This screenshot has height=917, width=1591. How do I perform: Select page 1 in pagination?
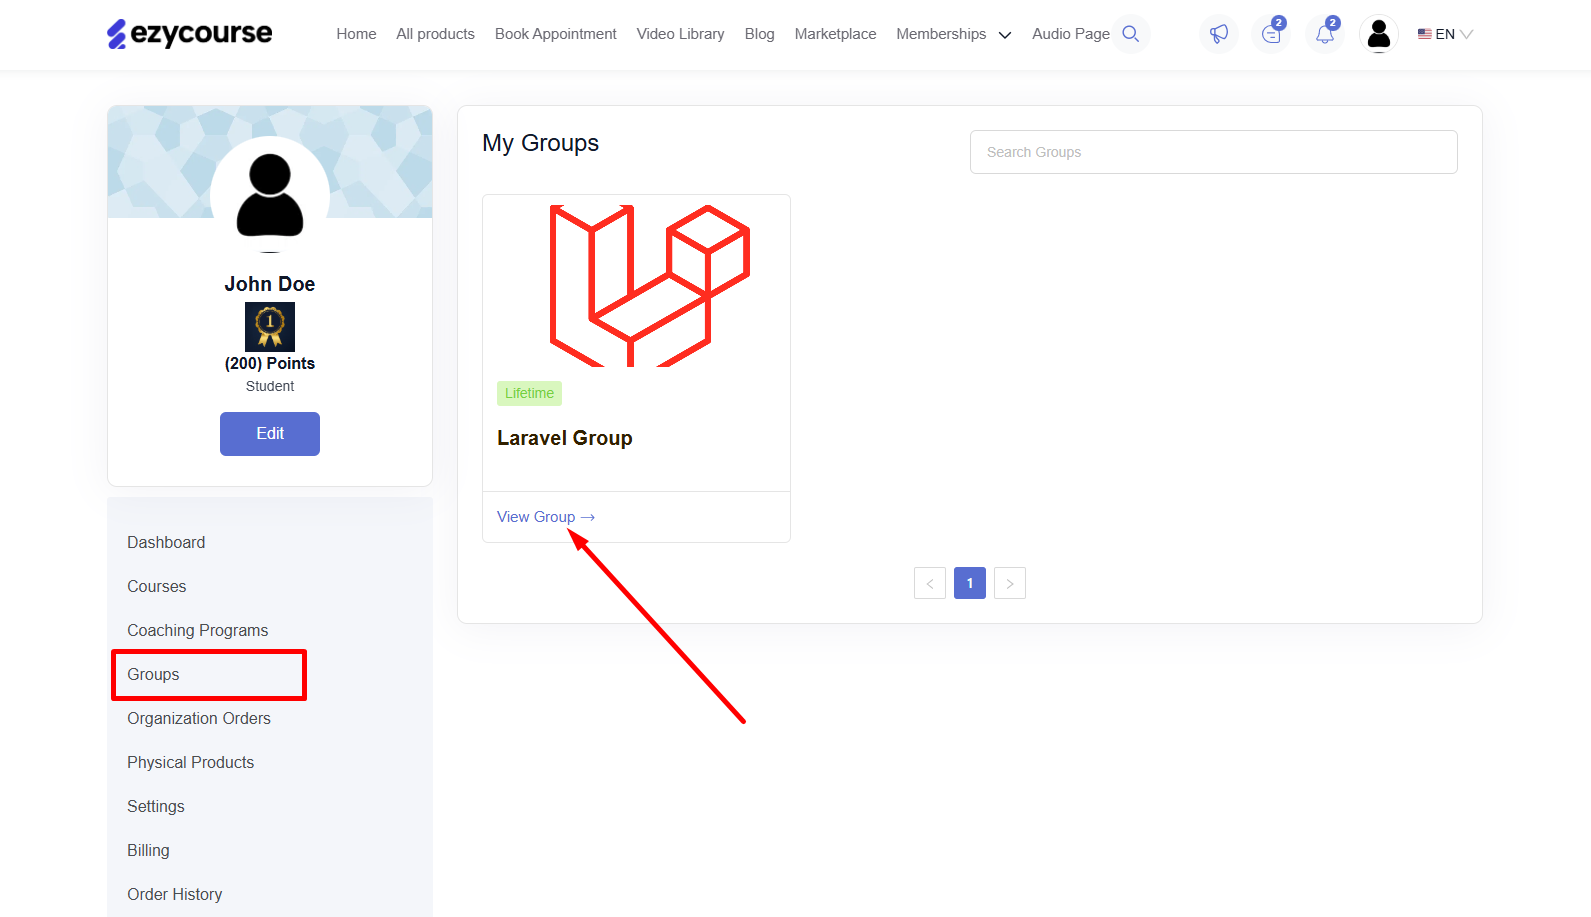pos(970,583)
